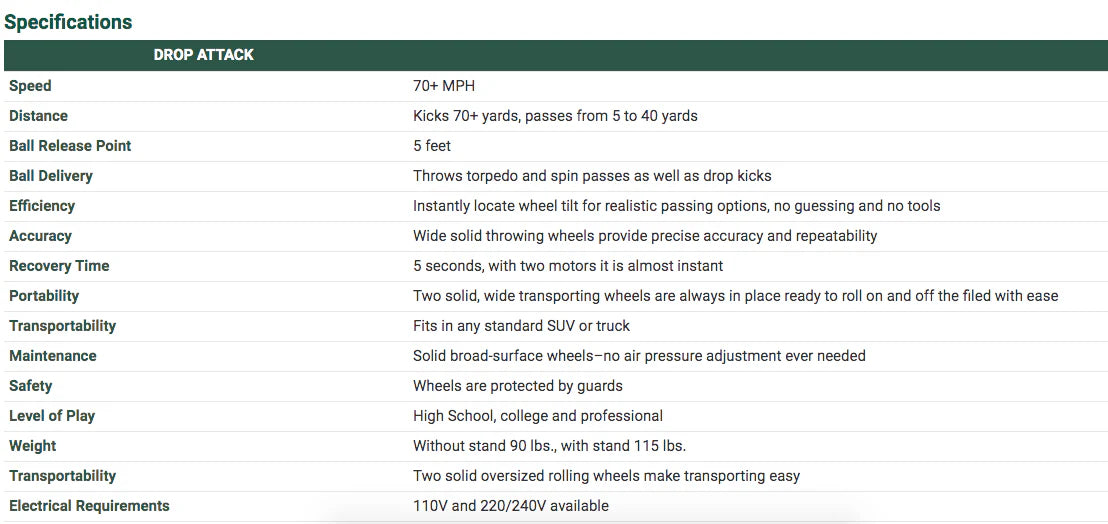Click the 'Fits in any standard SUV' text
1108x524 pixels.
521,326
